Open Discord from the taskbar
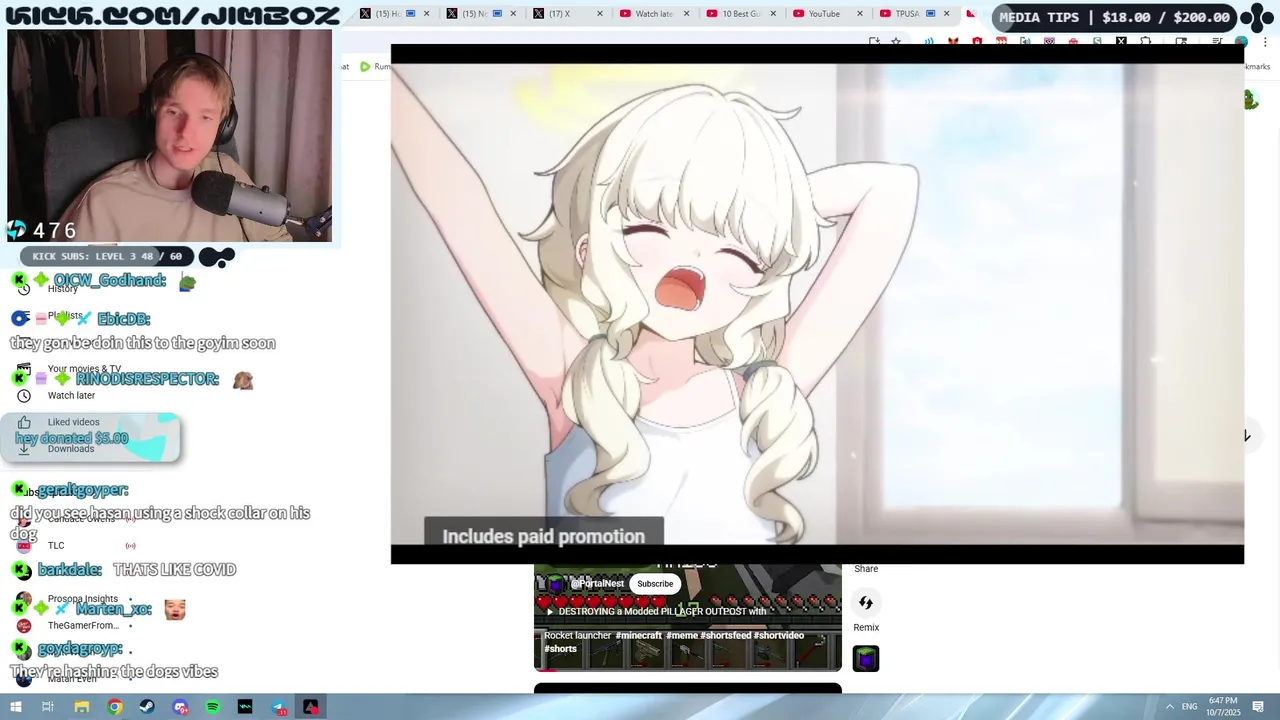 180,707
